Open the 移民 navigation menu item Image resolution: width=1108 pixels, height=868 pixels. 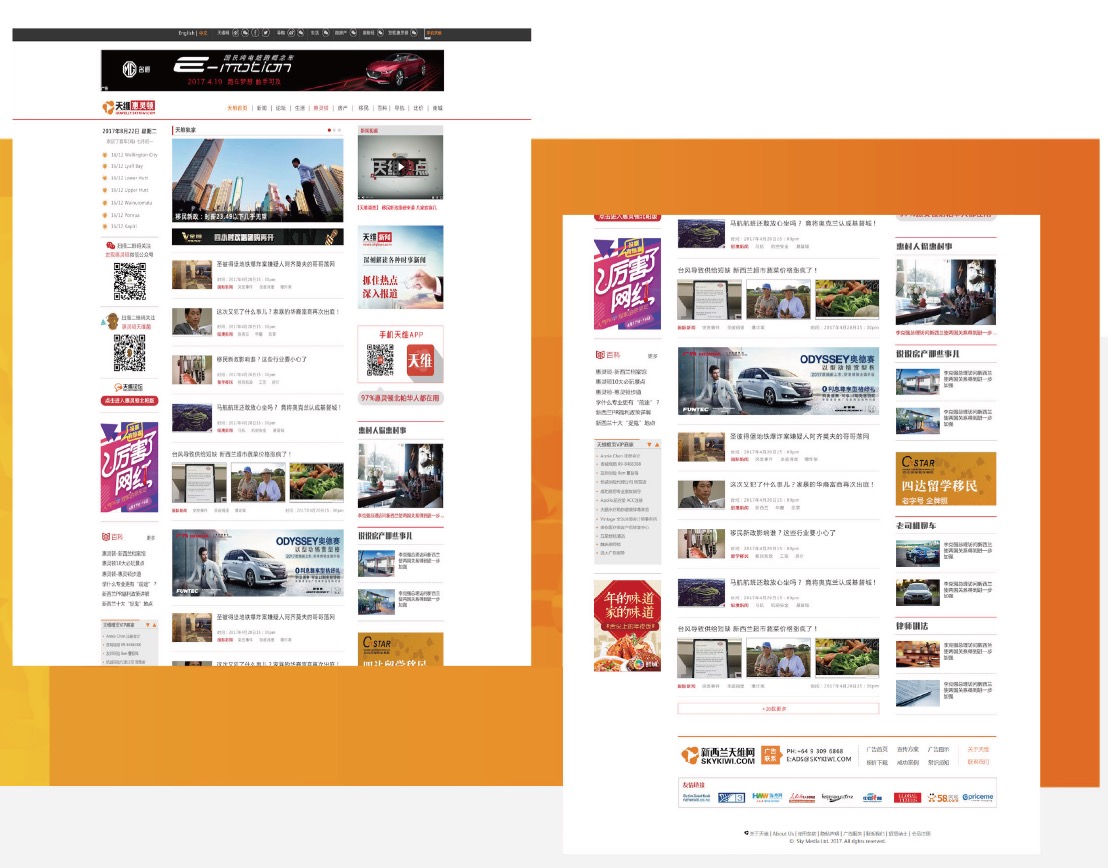(x=364, y=107)
